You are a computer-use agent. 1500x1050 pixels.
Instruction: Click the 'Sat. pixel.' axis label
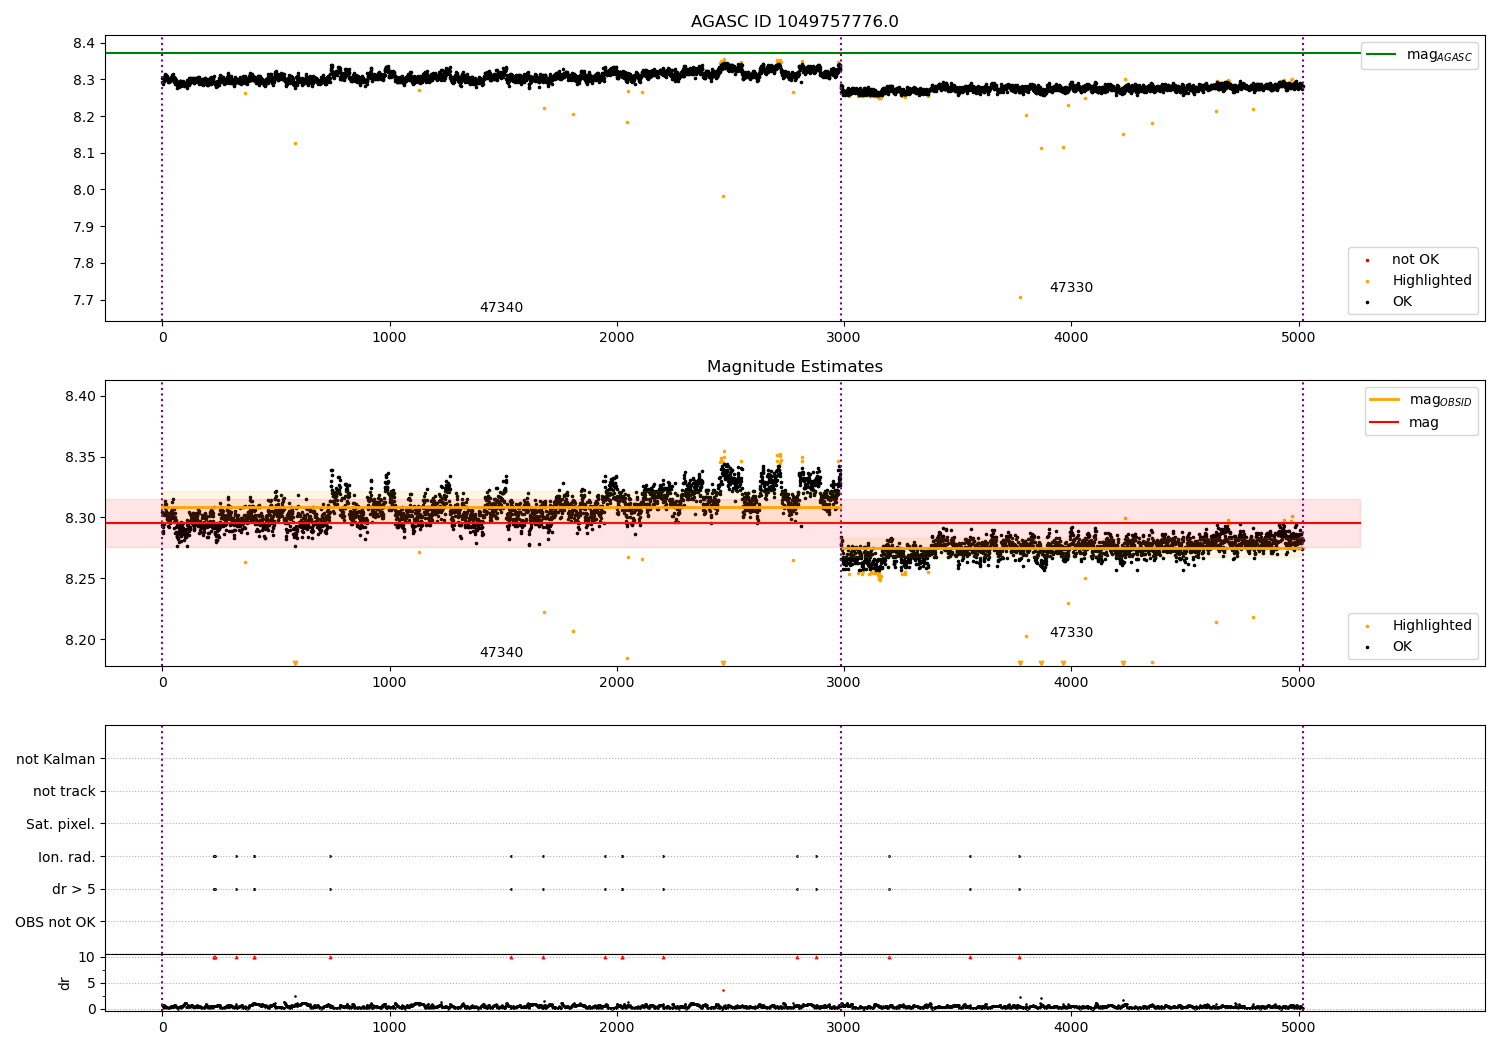click(60, 824)
